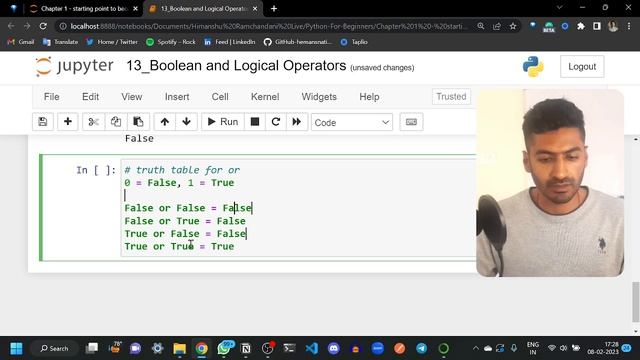The image size is (640, 360).
Task: Open a new browser tab
Action: (x=274, y=9)
